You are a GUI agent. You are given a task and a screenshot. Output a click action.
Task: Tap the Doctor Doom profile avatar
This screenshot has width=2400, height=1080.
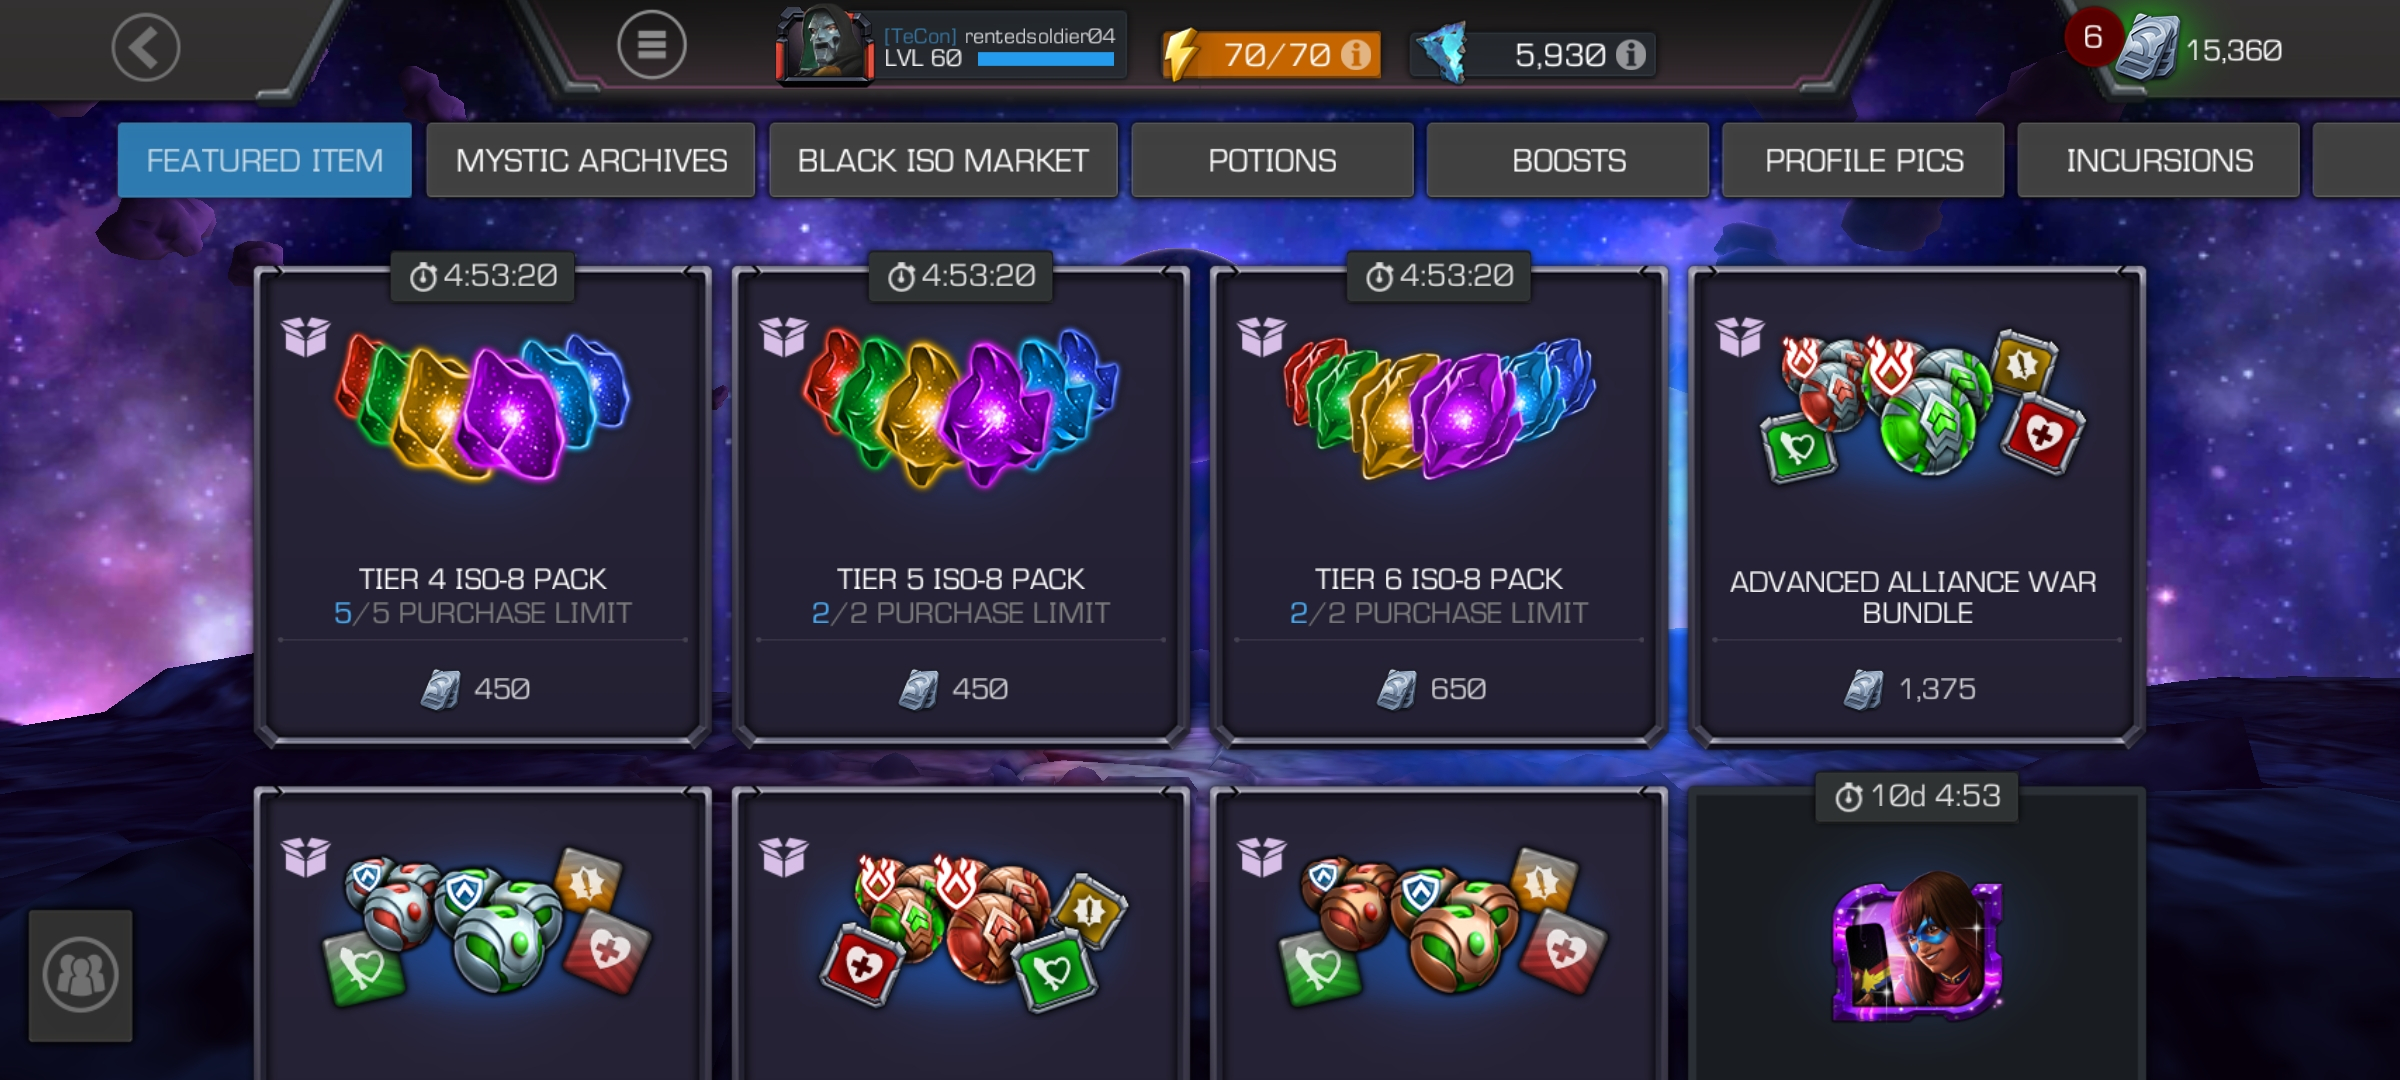tap(824, 45)
